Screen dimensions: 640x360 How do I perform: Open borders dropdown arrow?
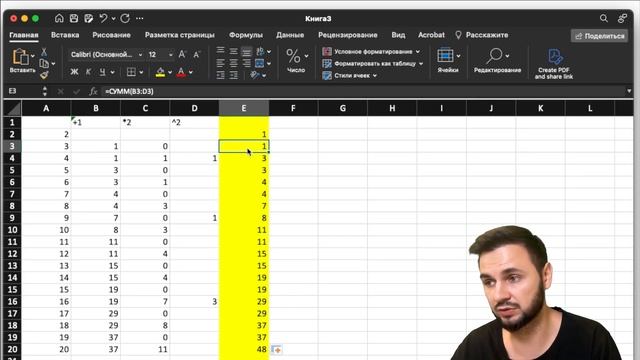[141, 73]
